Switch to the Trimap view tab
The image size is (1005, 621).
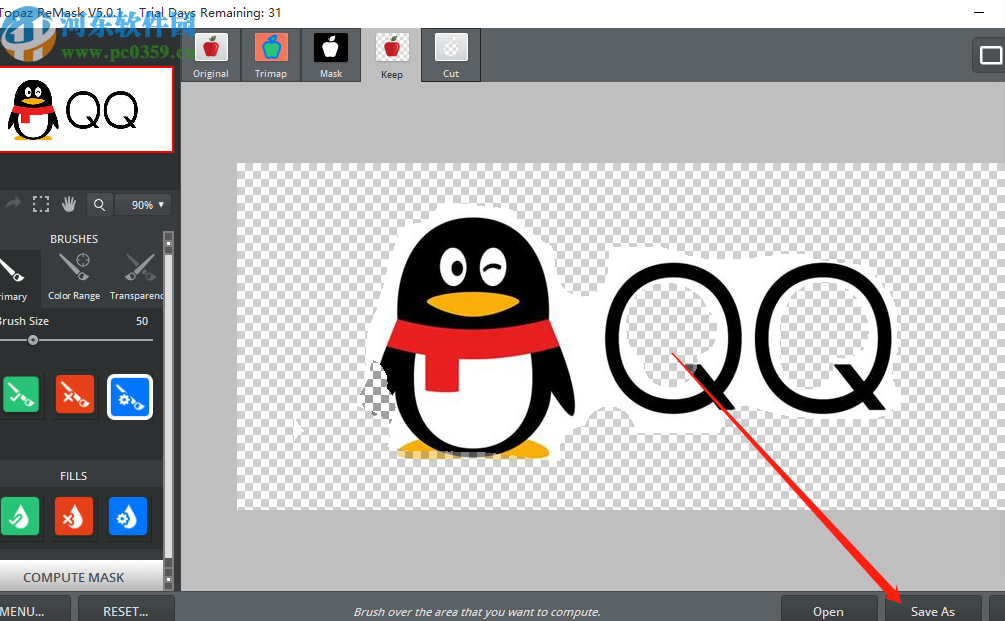270,56
